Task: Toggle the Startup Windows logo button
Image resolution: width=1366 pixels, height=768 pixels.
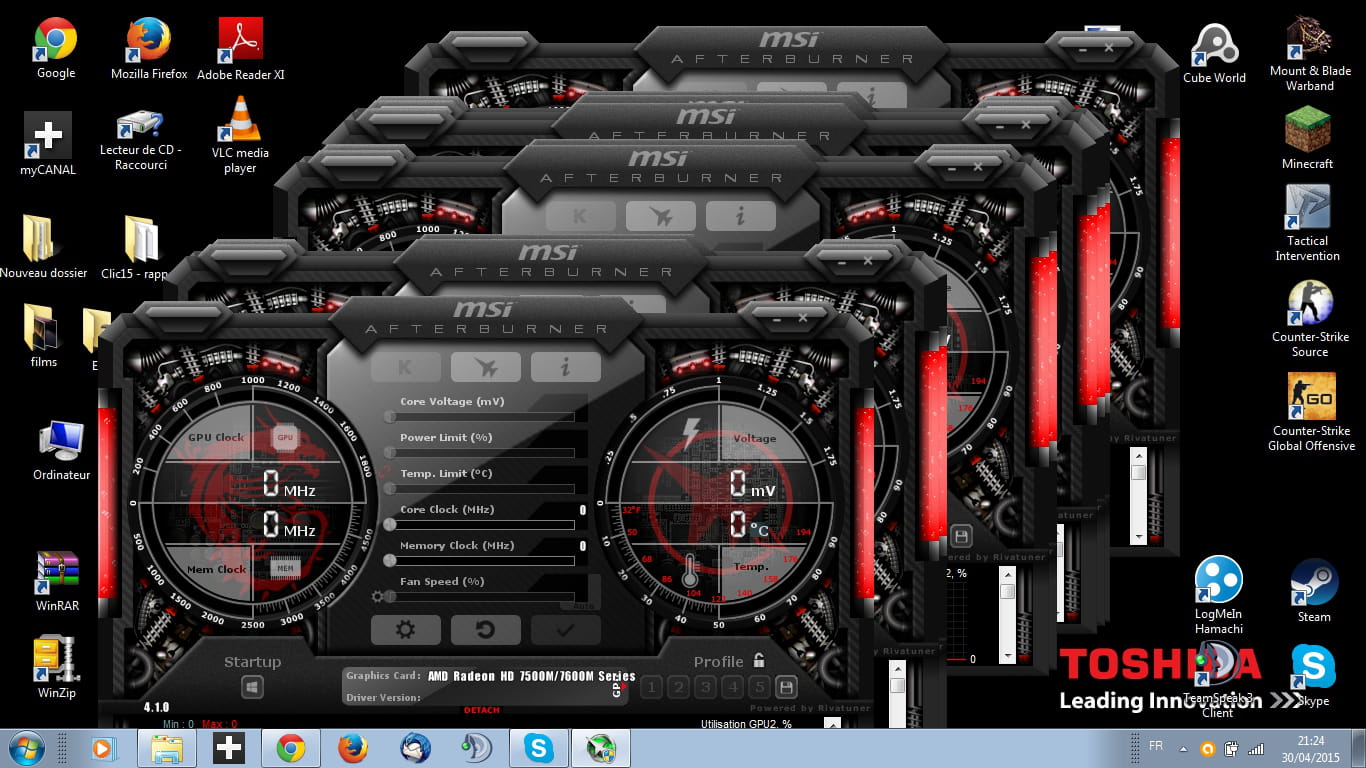Action: coord(252,688)
